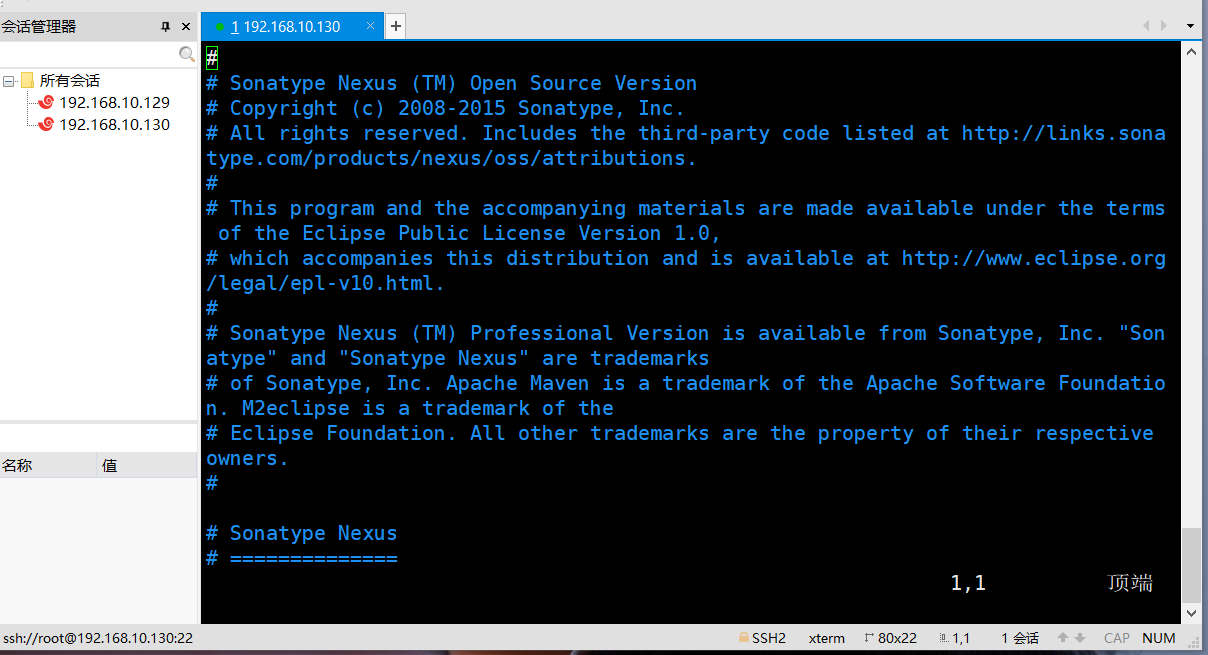Click the '/legal/epl-v10.html.' terminal text
1208x655 pixels.
pyautogui.click(x=326, y=283)
